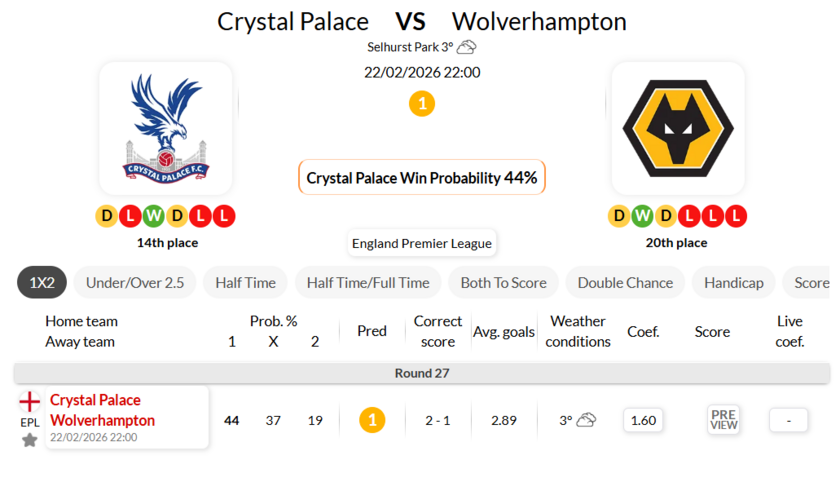Viewport: 840px width, 482px height.
Task: Click the cloud icon in weather conditions column
Action: (586, 420)
